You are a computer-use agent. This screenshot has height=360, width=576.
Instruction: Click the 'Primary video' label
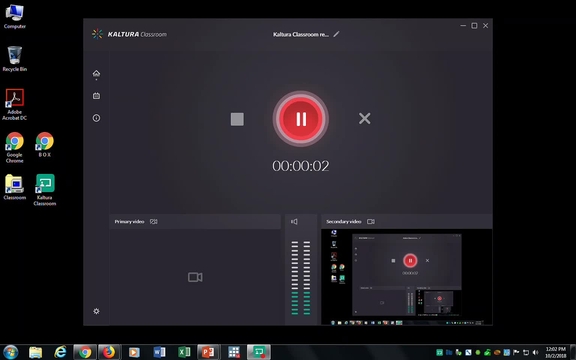129,222
